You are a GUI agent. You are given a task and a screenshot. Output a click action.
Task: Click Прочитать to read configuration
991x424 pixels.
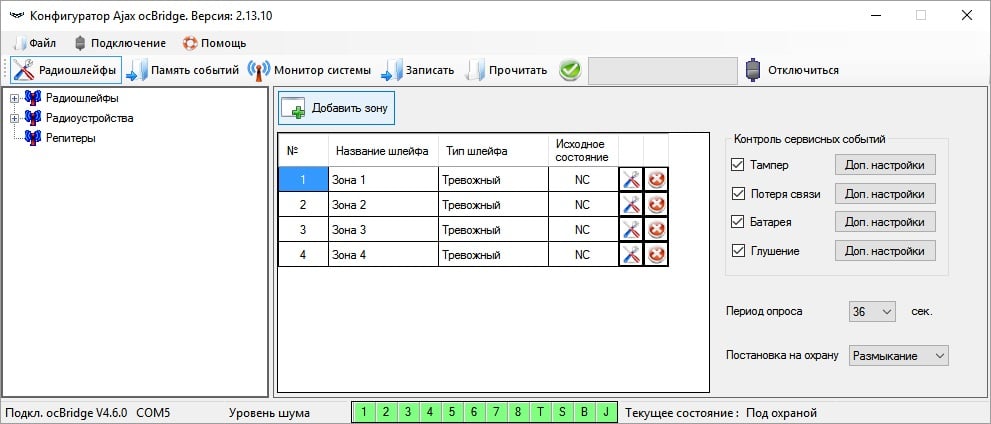coord(507,70)
